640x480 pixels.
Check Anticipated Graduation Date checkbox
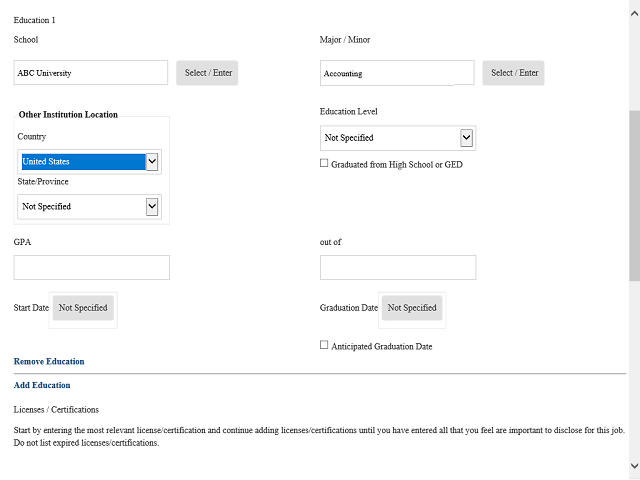[x=324, y=345]
